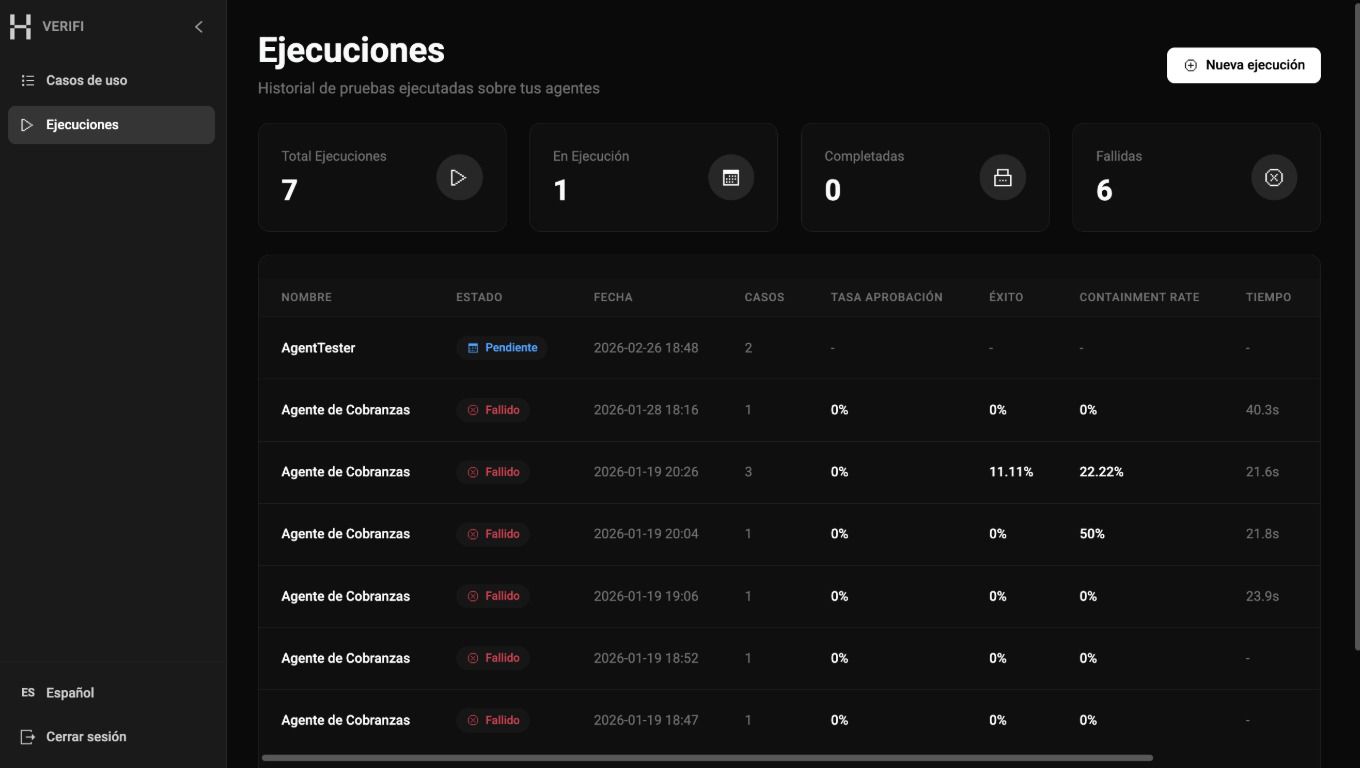Click the list icon beside Casos de uso

pos(30,79)
